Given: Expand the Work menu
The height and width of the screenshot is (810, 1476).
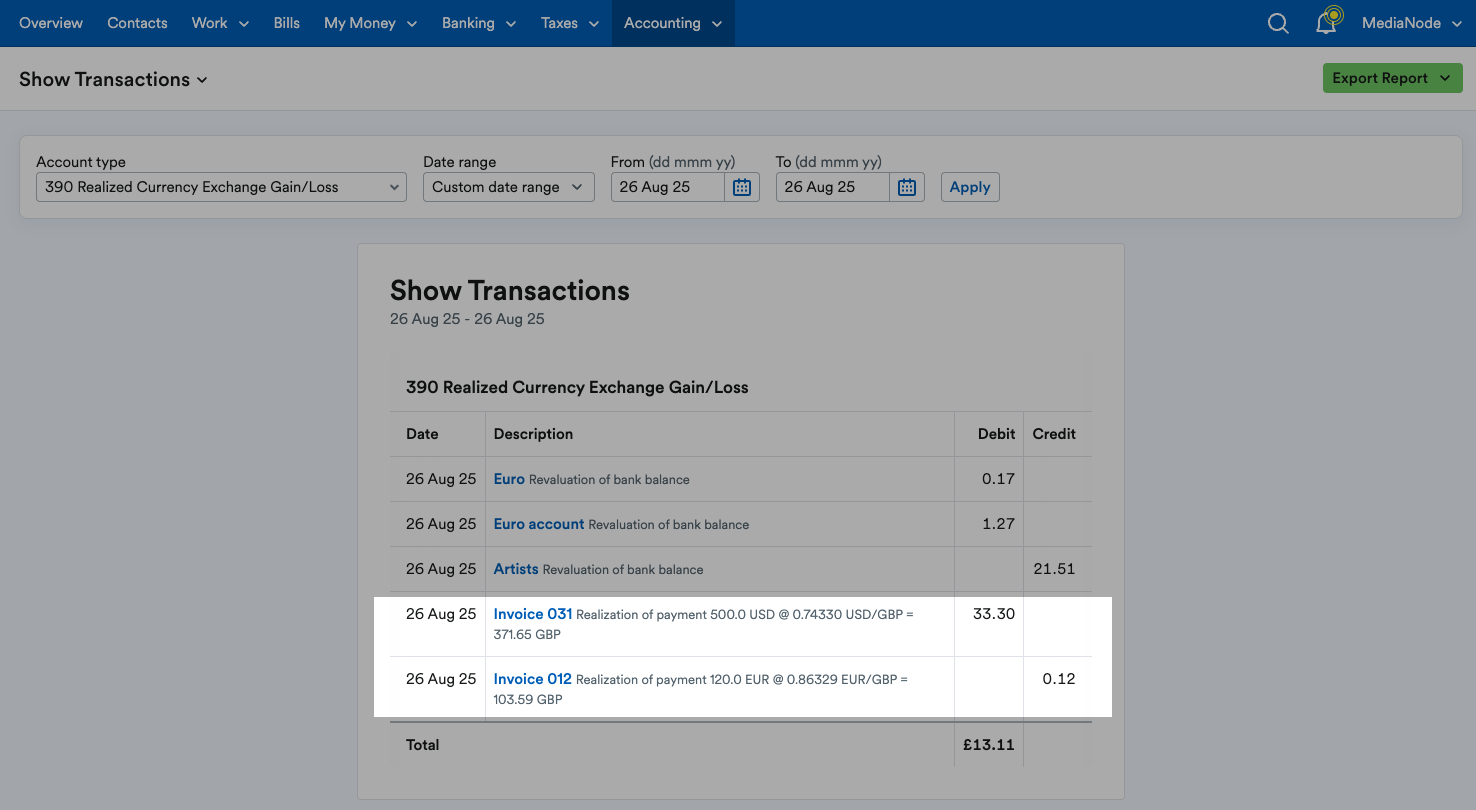Looking at the screenshot, I should (x=220, y=23).
